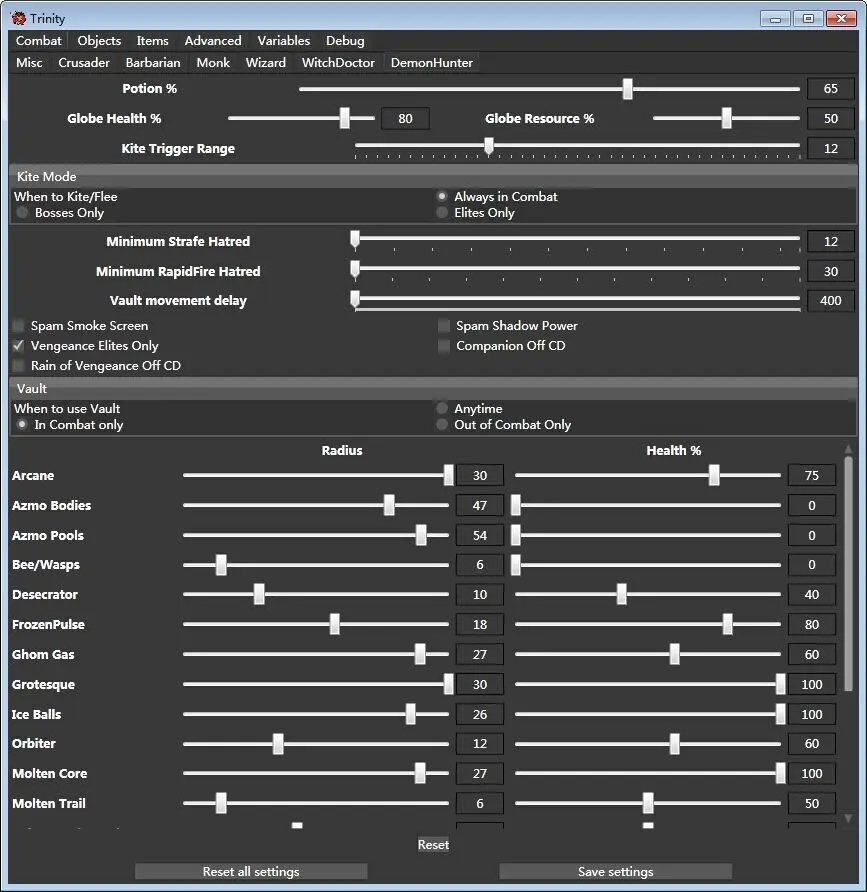Click the Reset button
Screen dimensions: 867x892
pos(433,845)
